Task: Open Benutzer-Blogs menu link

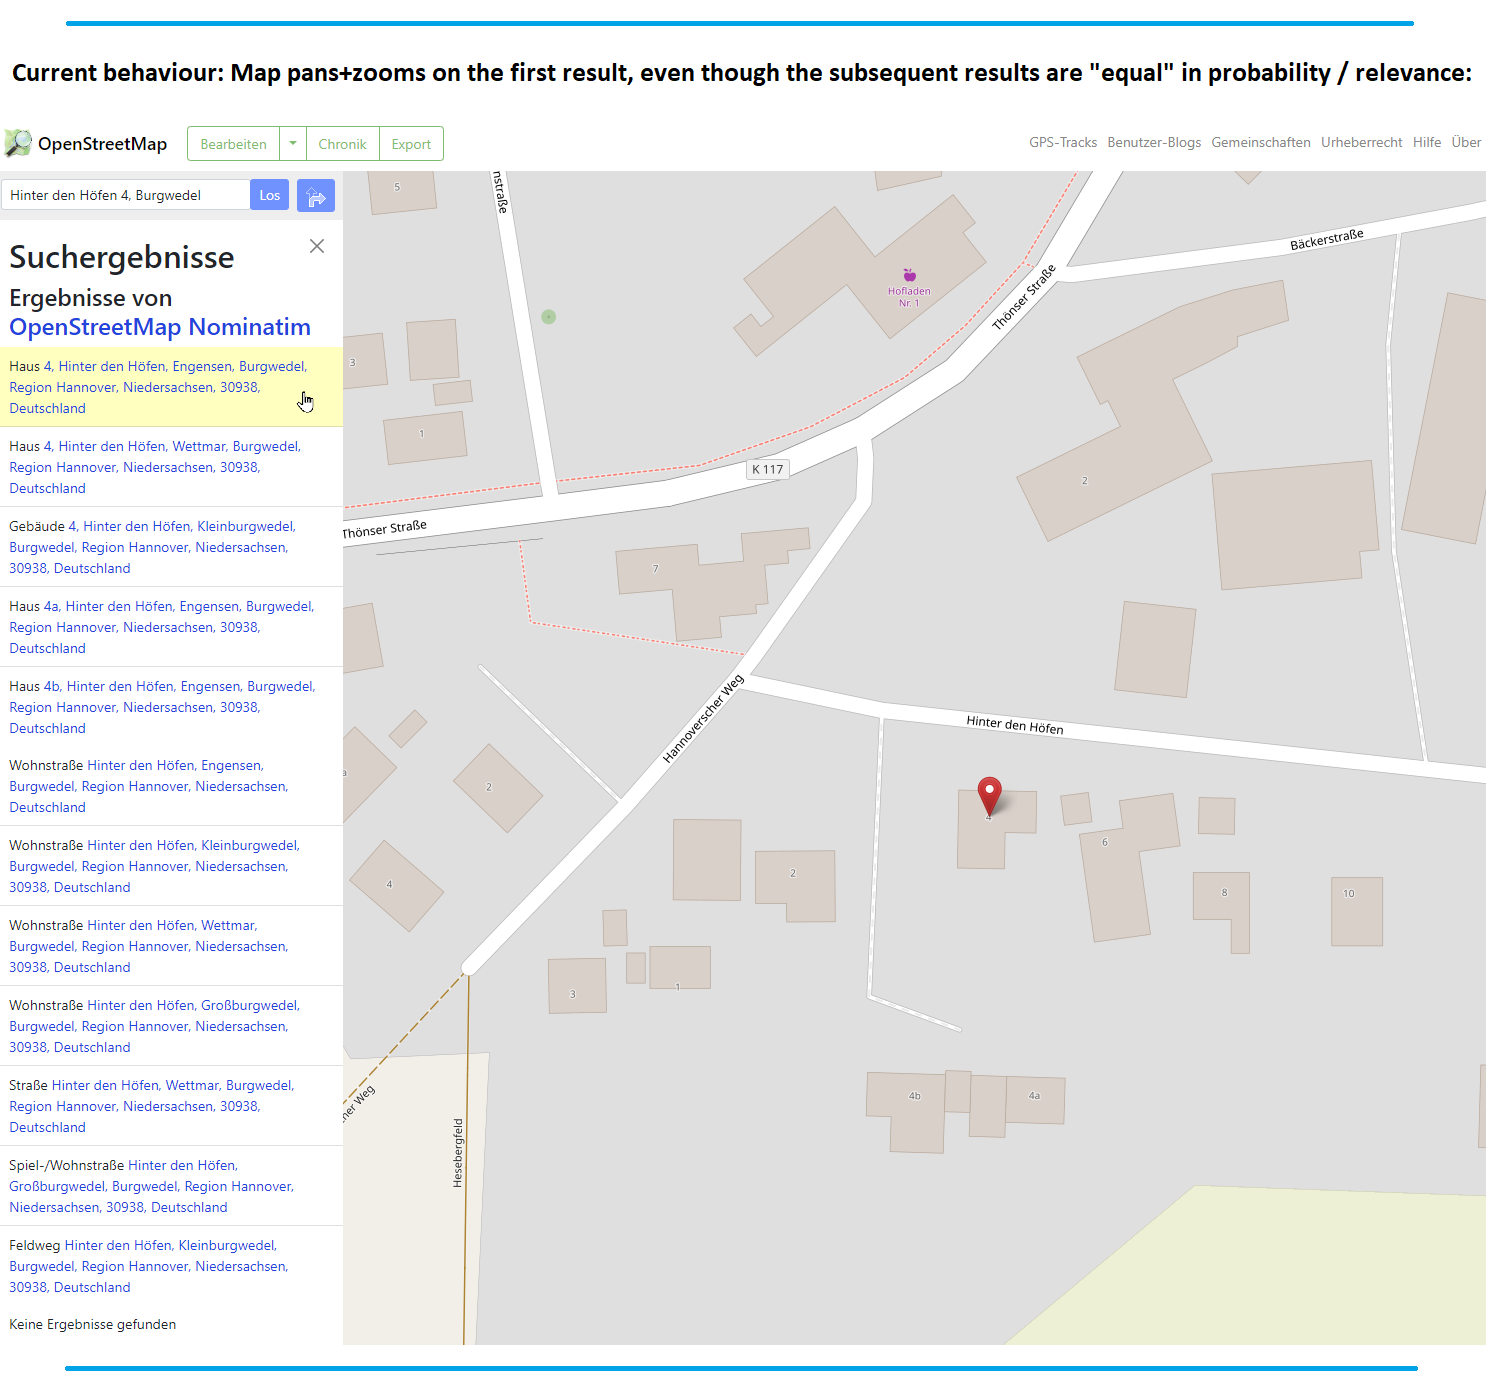Action: (1154, 142)
